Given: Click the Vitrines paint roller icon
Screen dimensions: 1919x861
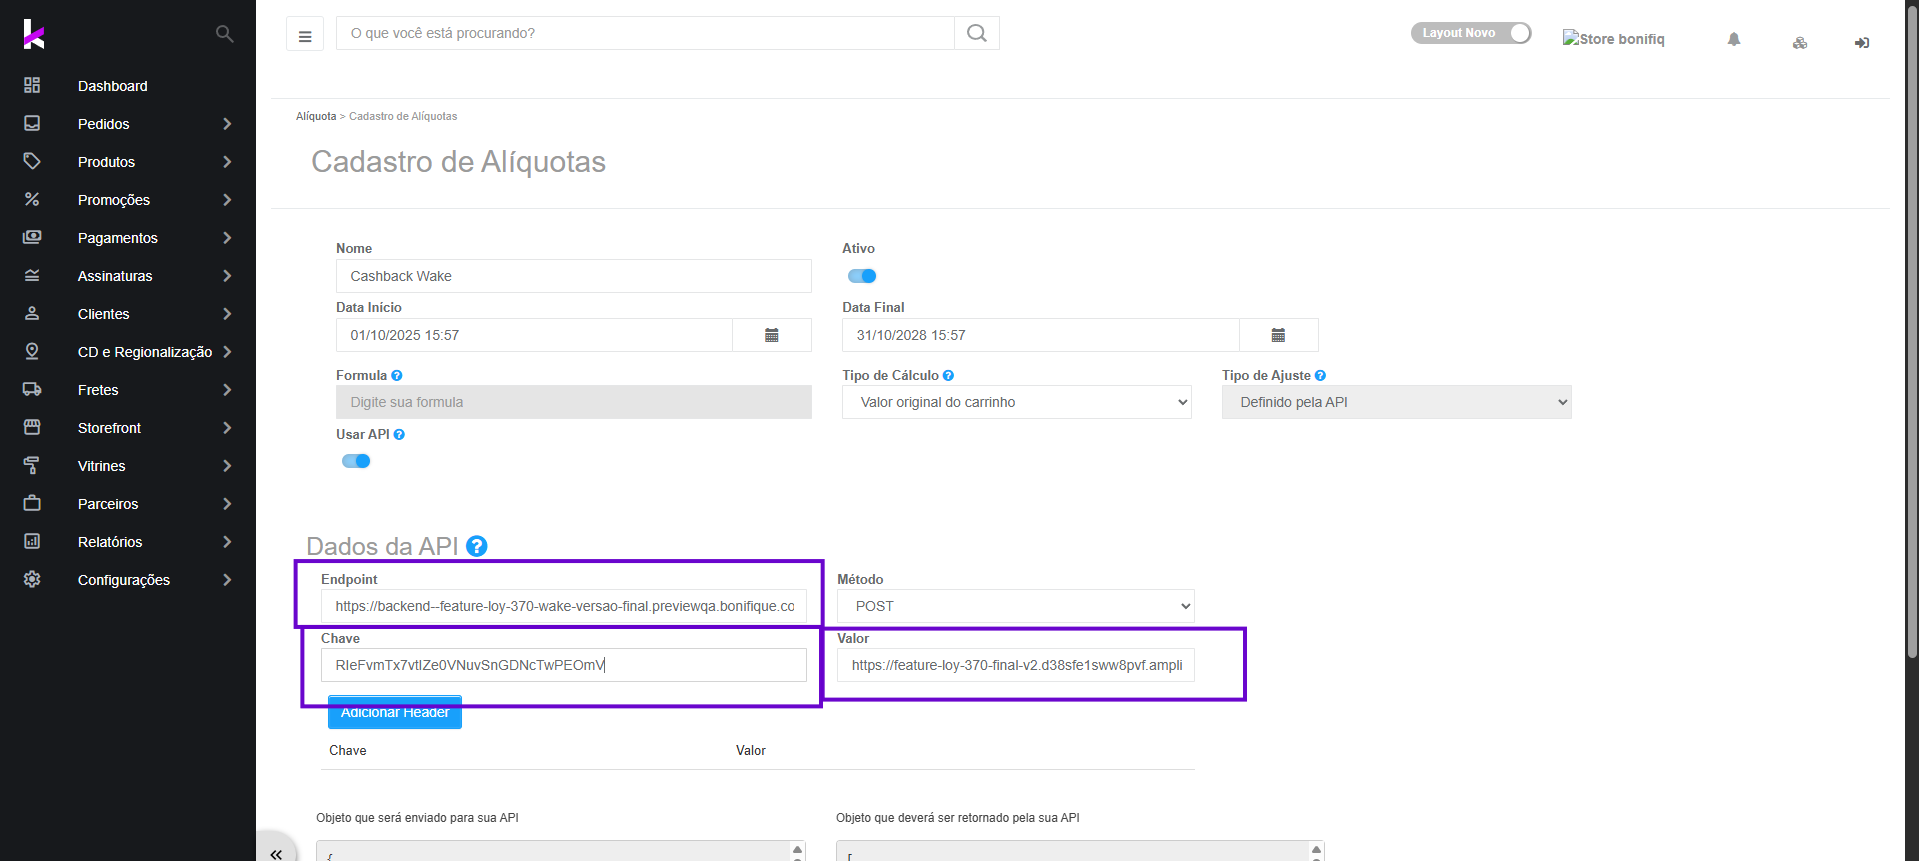Looking at the screenshot, I should [x=32, y=466].
